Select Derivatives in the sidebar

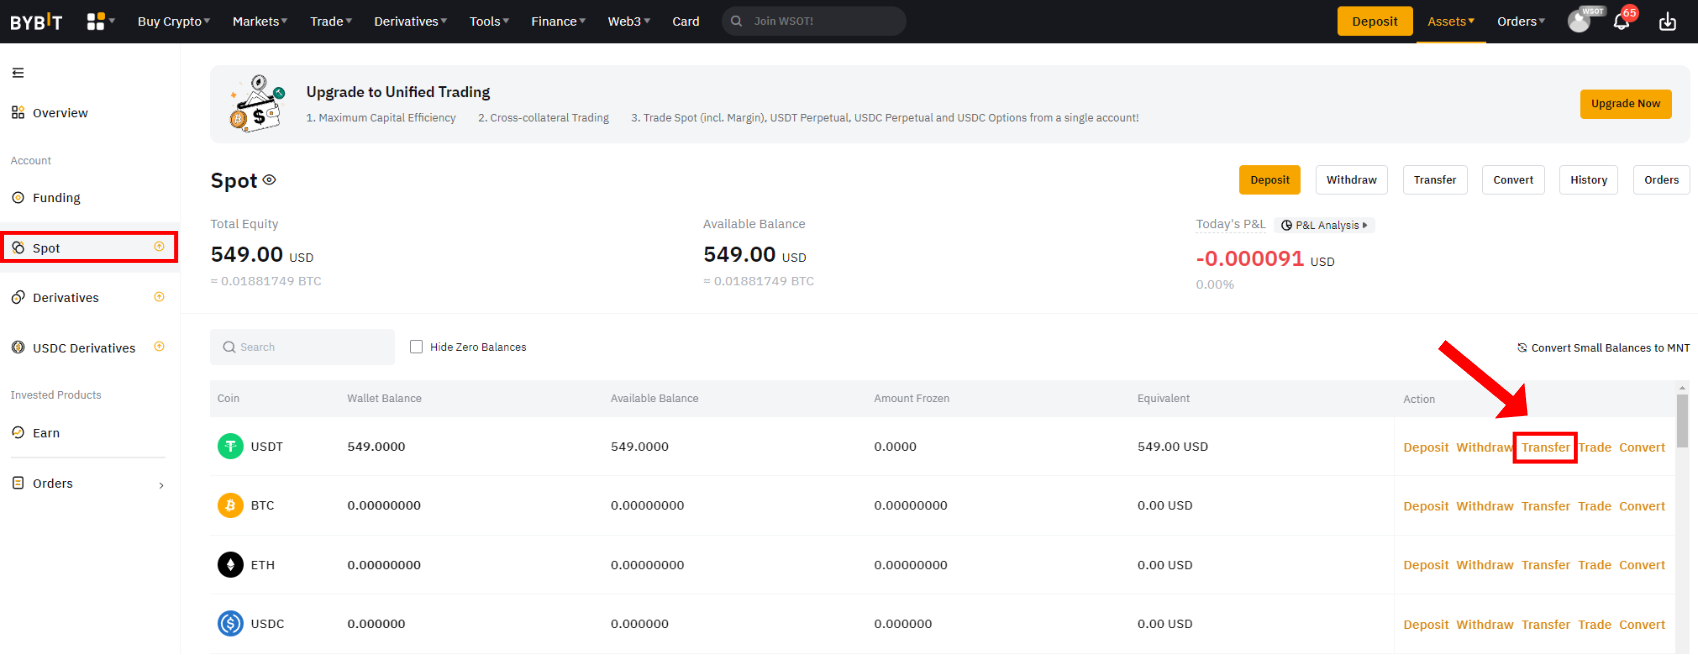(66, 298)
